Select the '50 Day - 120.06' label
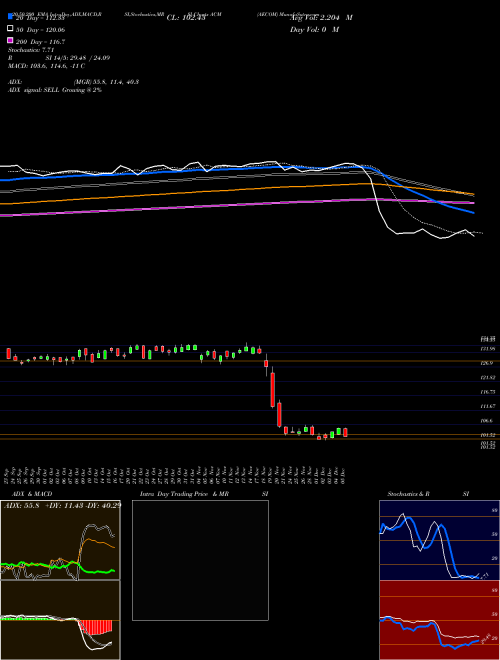500x660 pixels. 40,30
